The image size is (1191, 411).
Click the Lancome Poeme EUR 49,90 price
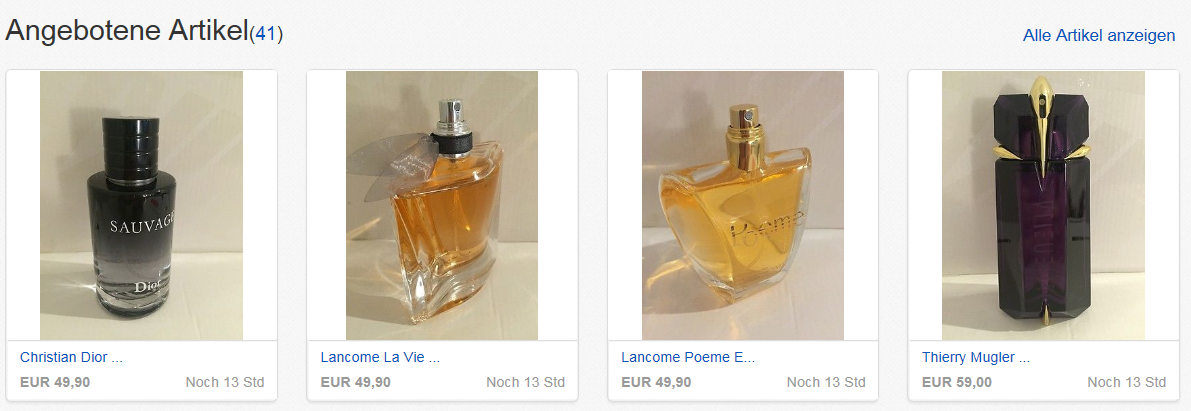tap(656, 382)
